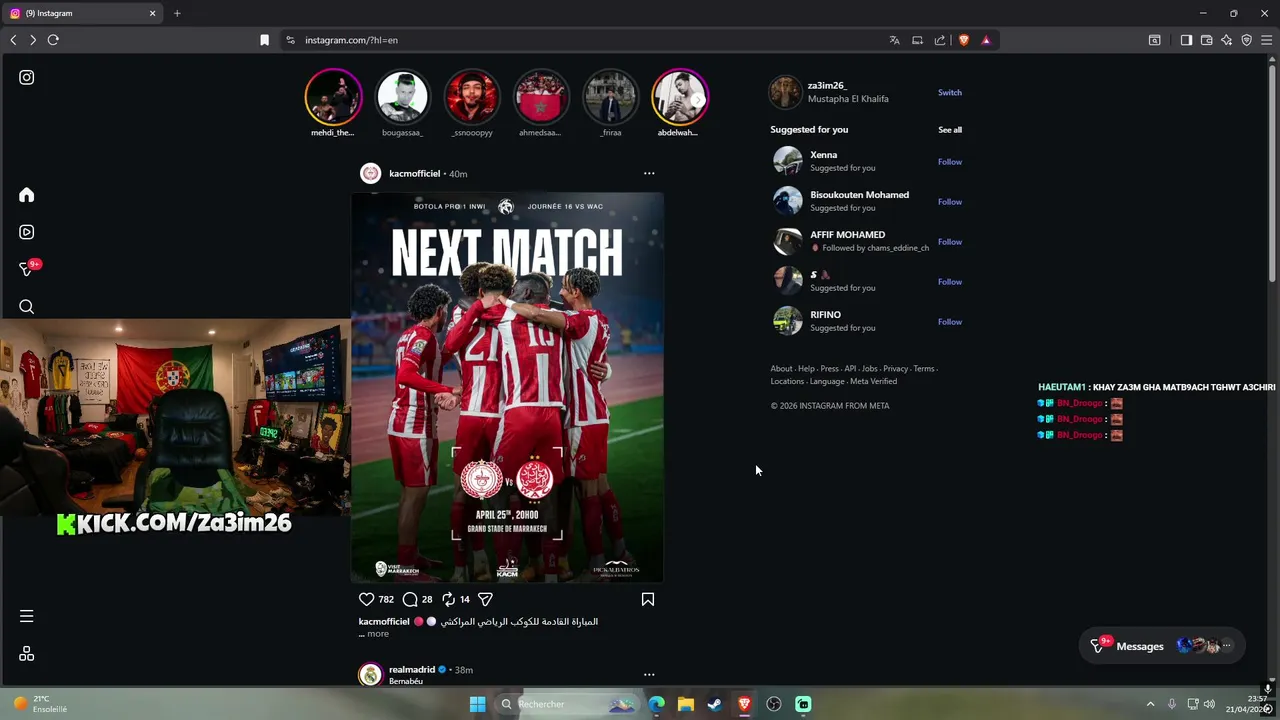Image resolution: width=1280 pixels, height=720 pixels.
Task: Open Leo AI sparkle icon
Action: [x=1227, y=40]
